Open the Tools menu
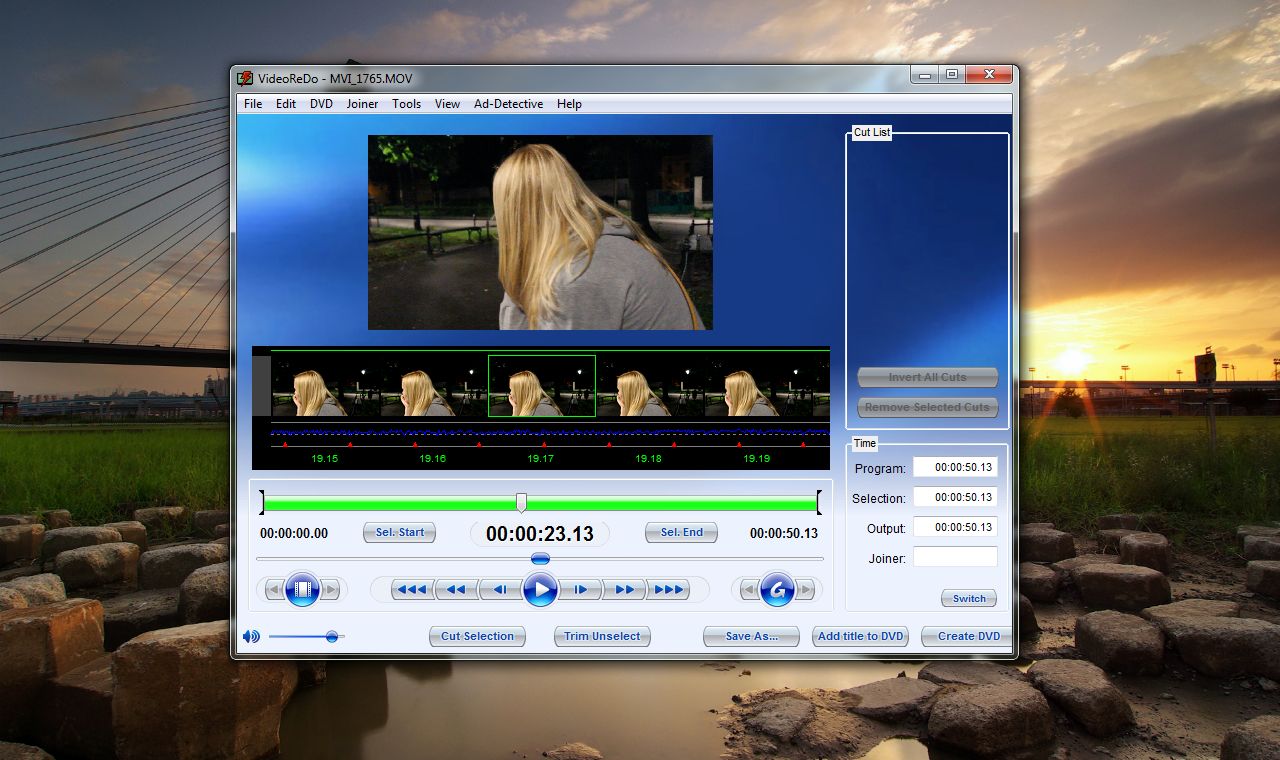Screen dimensions: 1280x760 406,104
